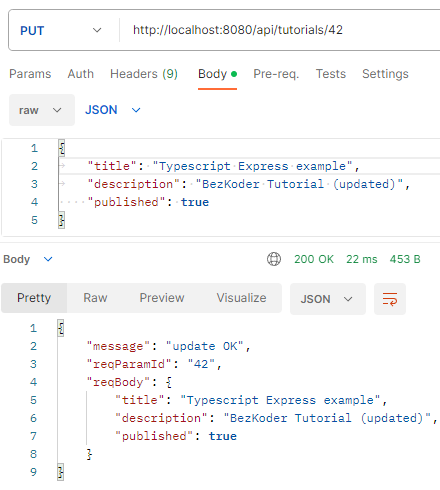
Task: Switch to Visualize response view
Action: click(x=241, y=298)
